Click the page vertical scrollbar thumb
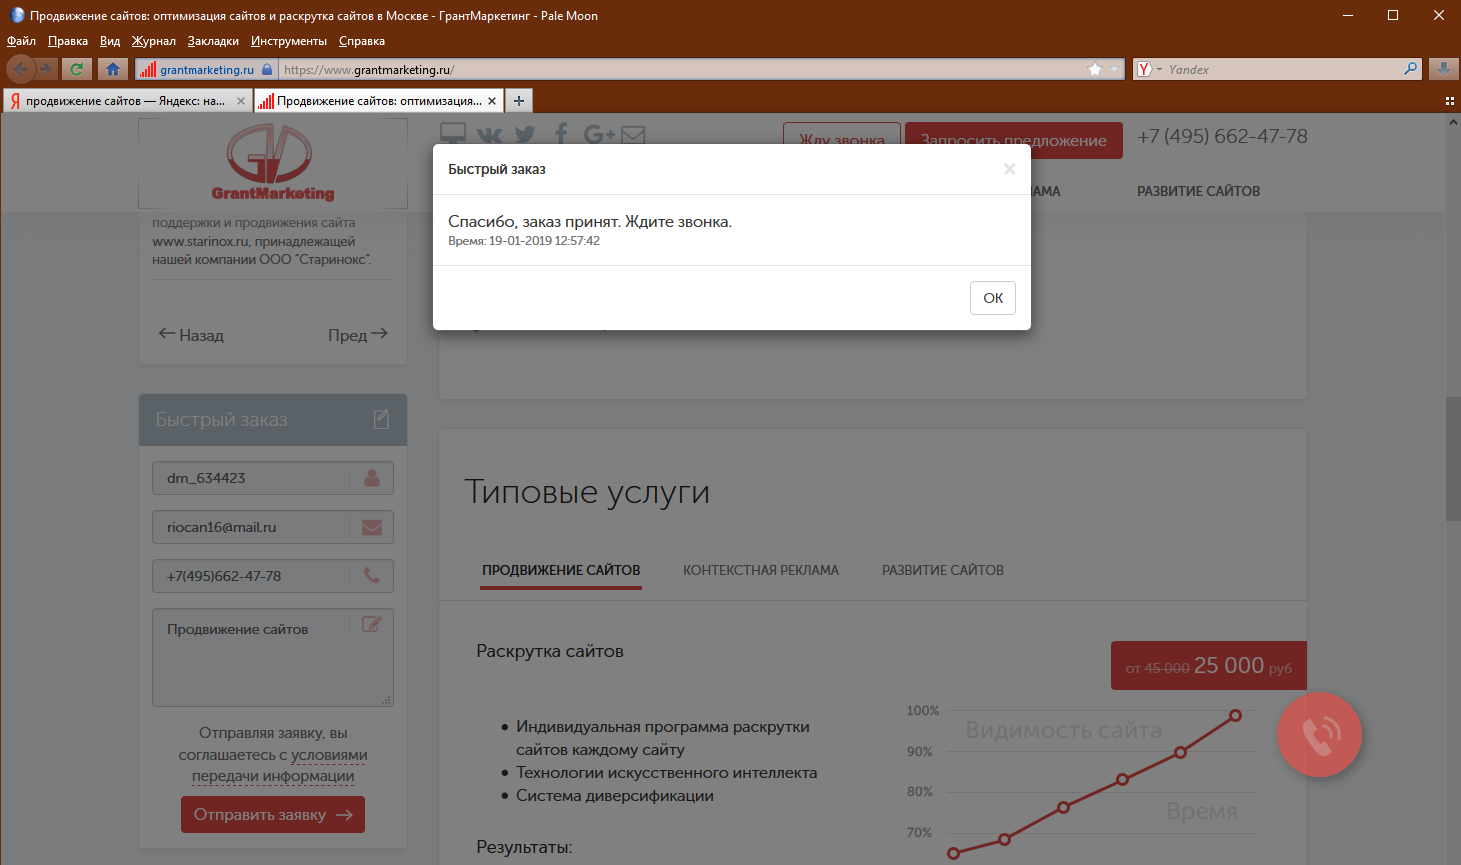1461x865 pixels. (1453, 459)
